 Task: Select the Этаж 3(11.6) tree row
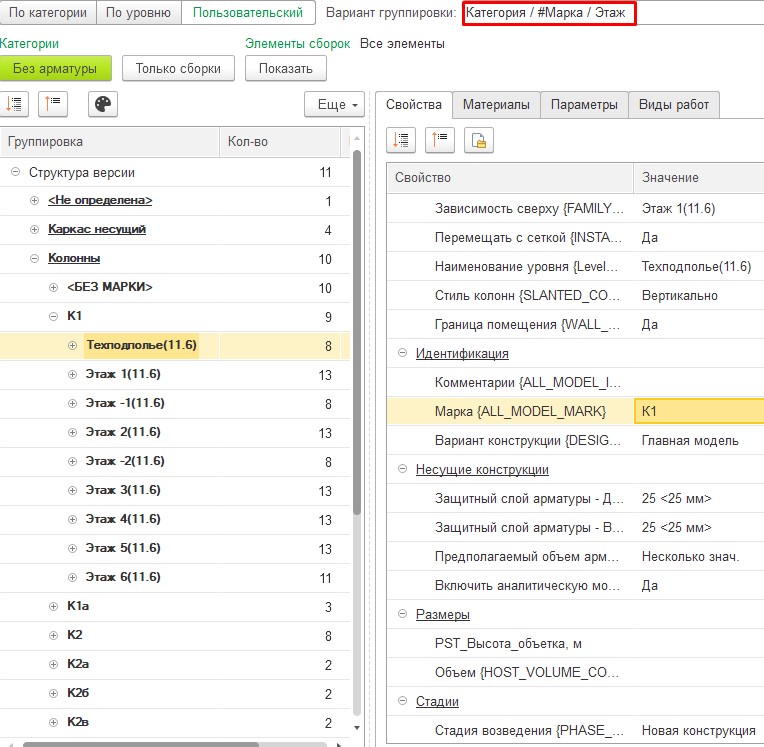(x=123, y=490)
